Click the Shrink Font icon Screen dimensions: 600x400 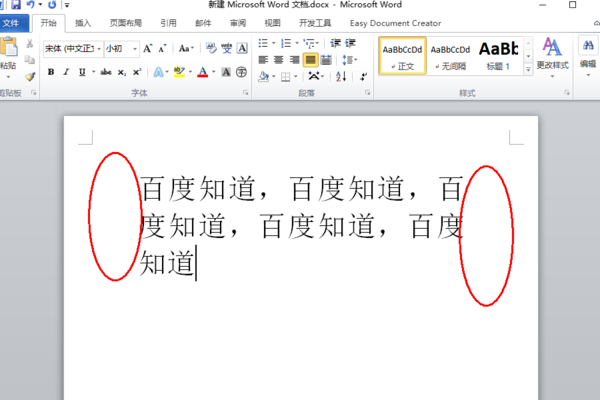(162, 49)
